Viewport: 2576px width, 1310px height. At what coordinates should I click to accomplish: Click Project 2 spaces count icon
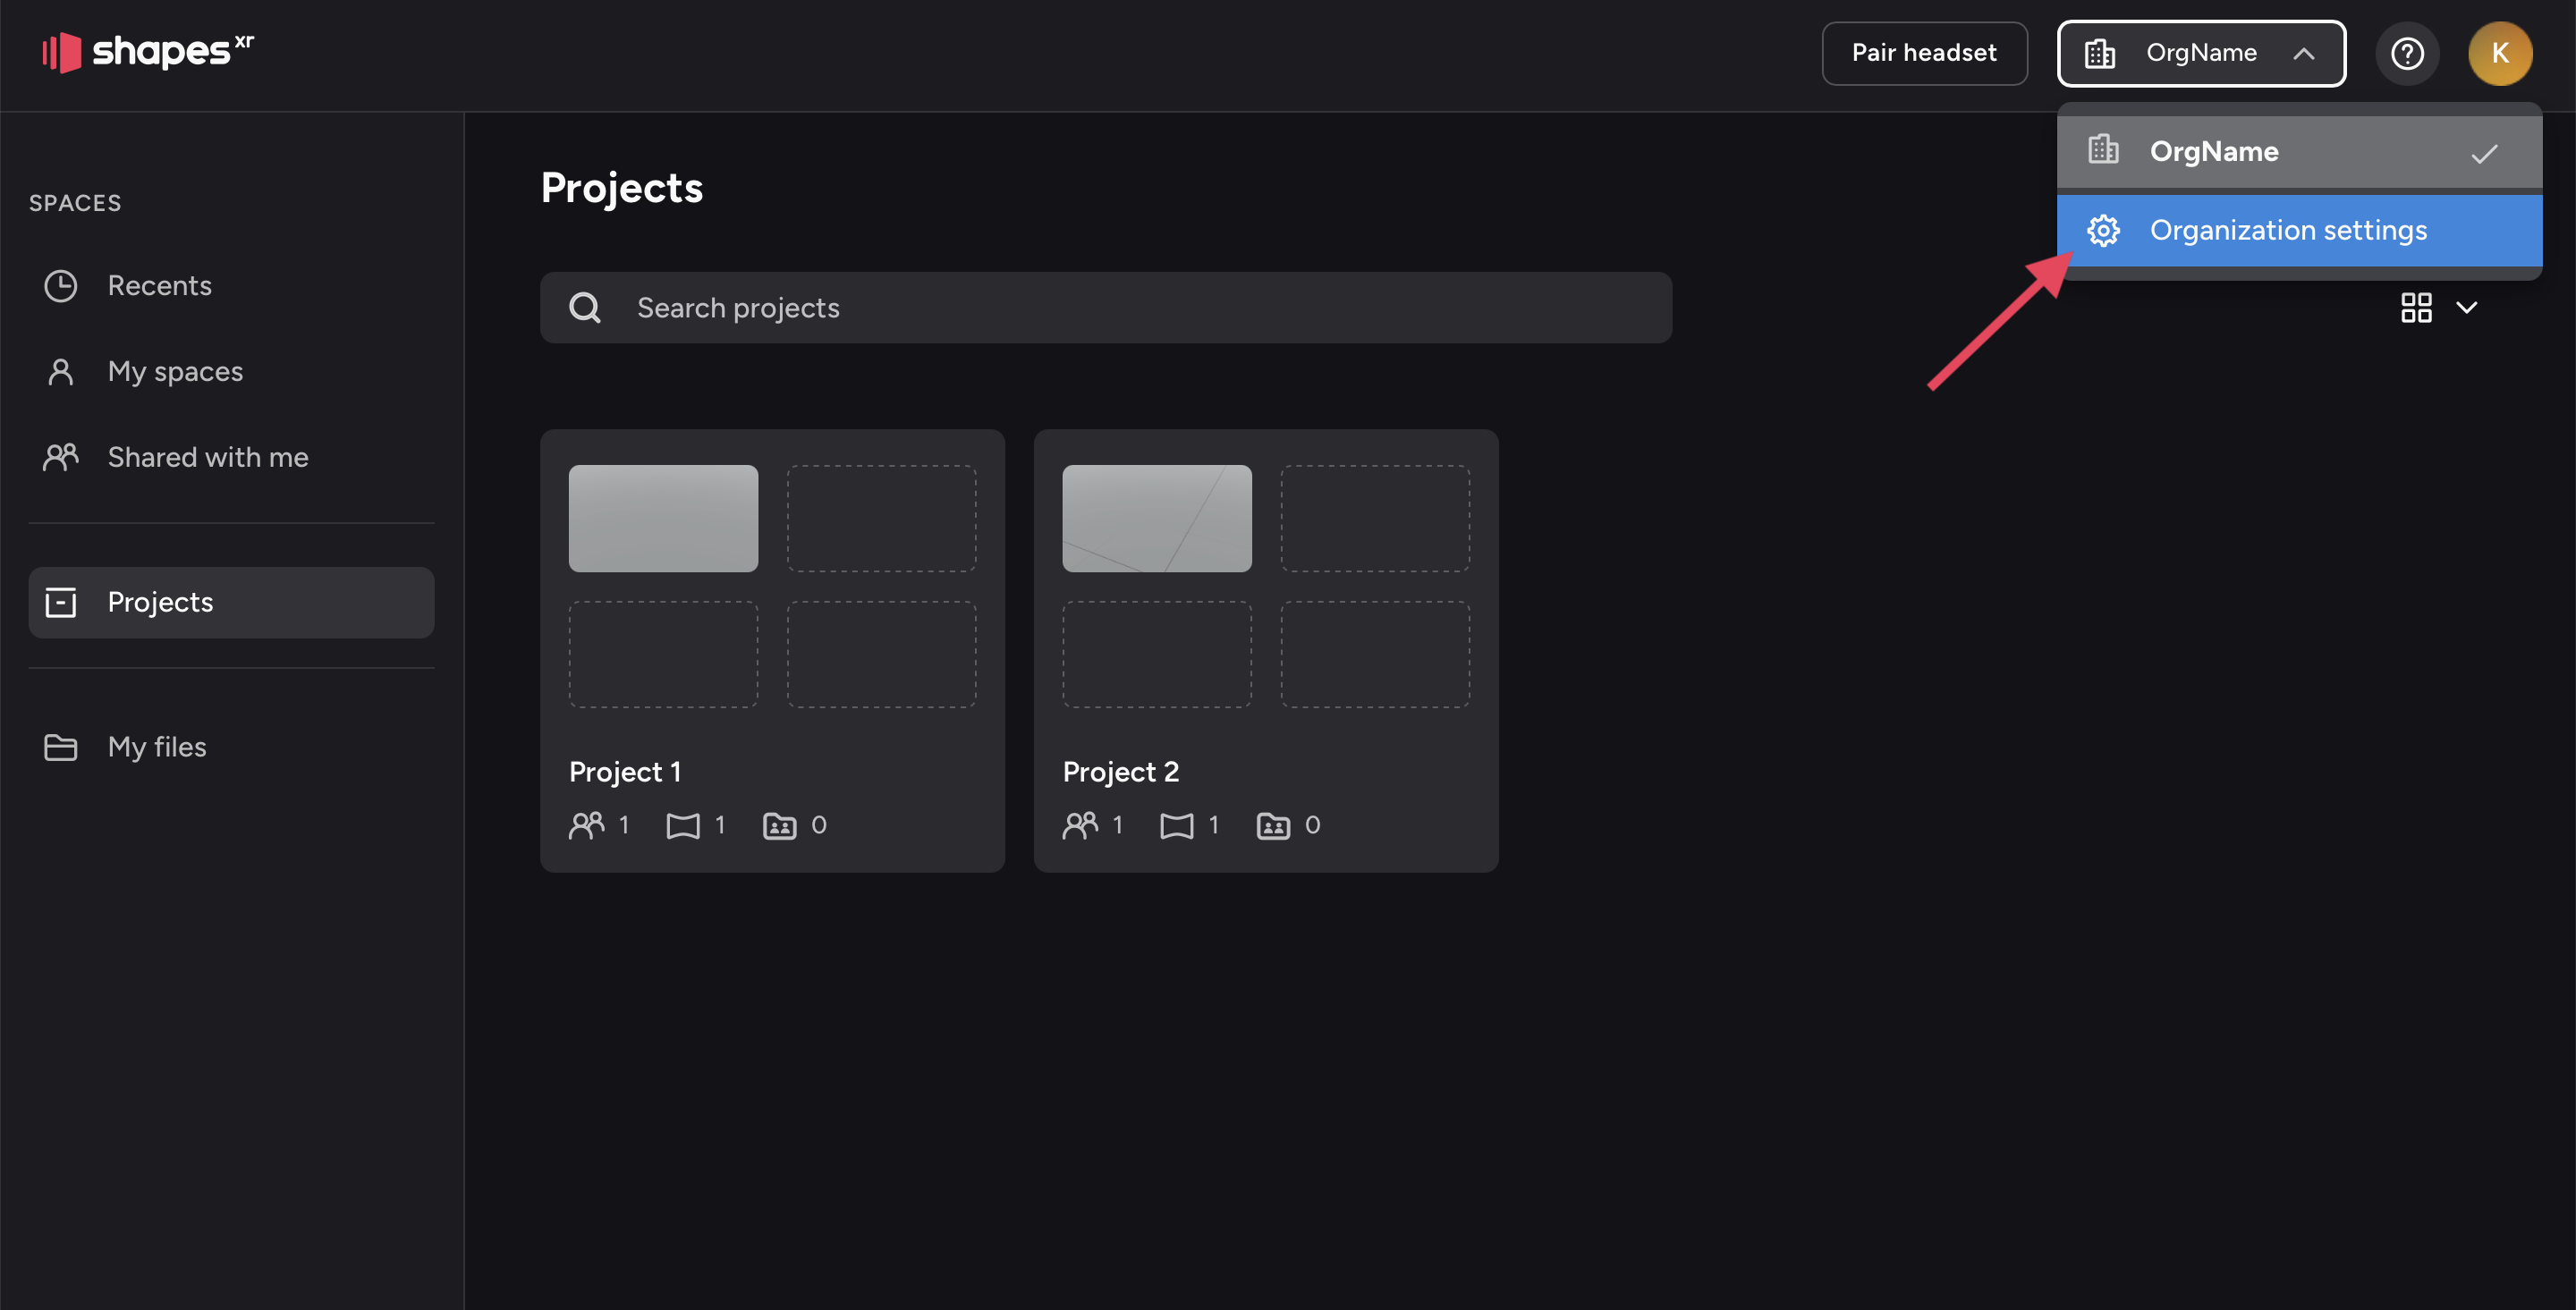pyautogui.click(x=1177, y=825)
